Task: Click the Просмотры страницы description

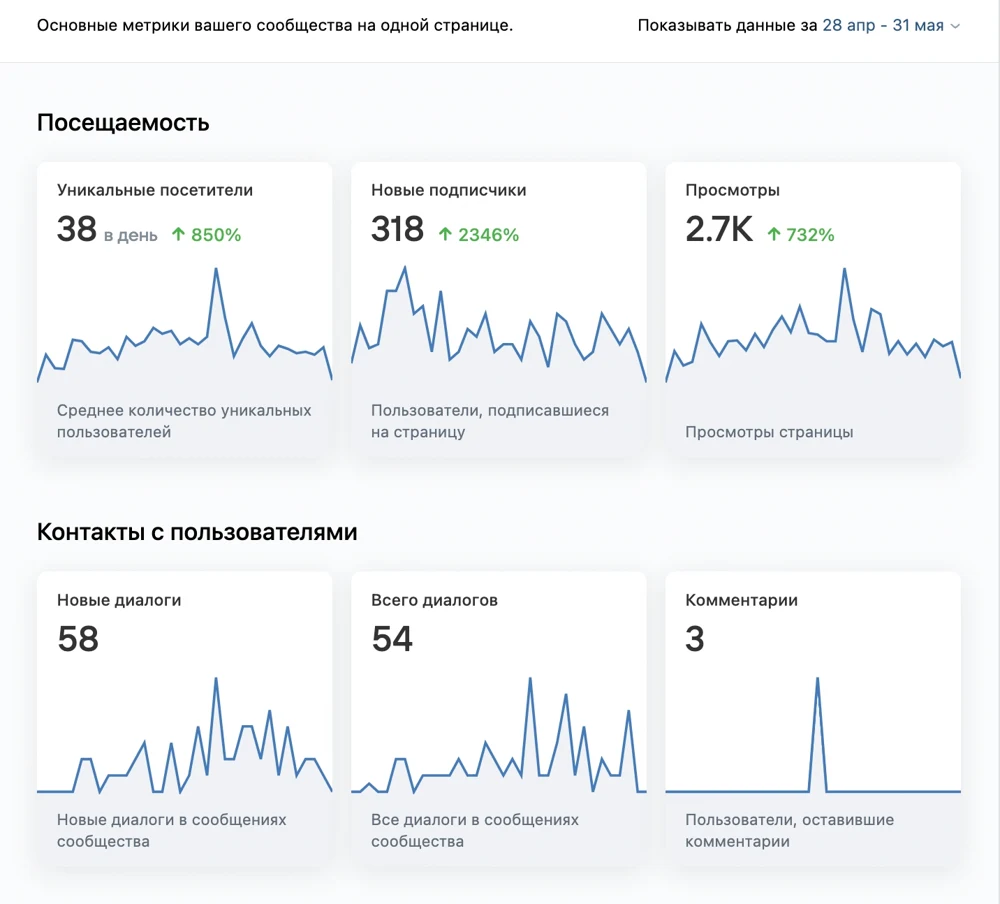Action: [769, 432]
